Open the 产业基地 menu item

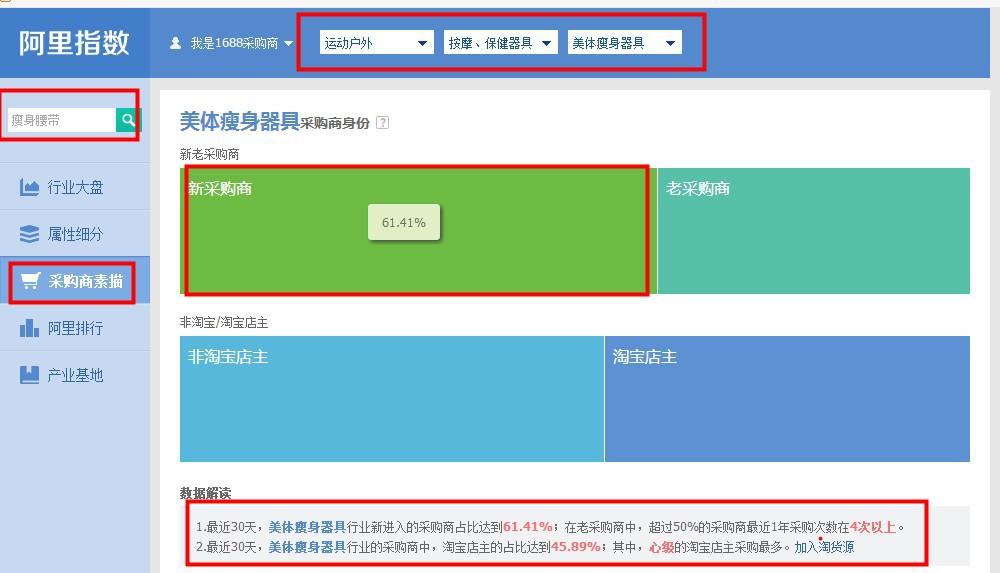[75, 375]
